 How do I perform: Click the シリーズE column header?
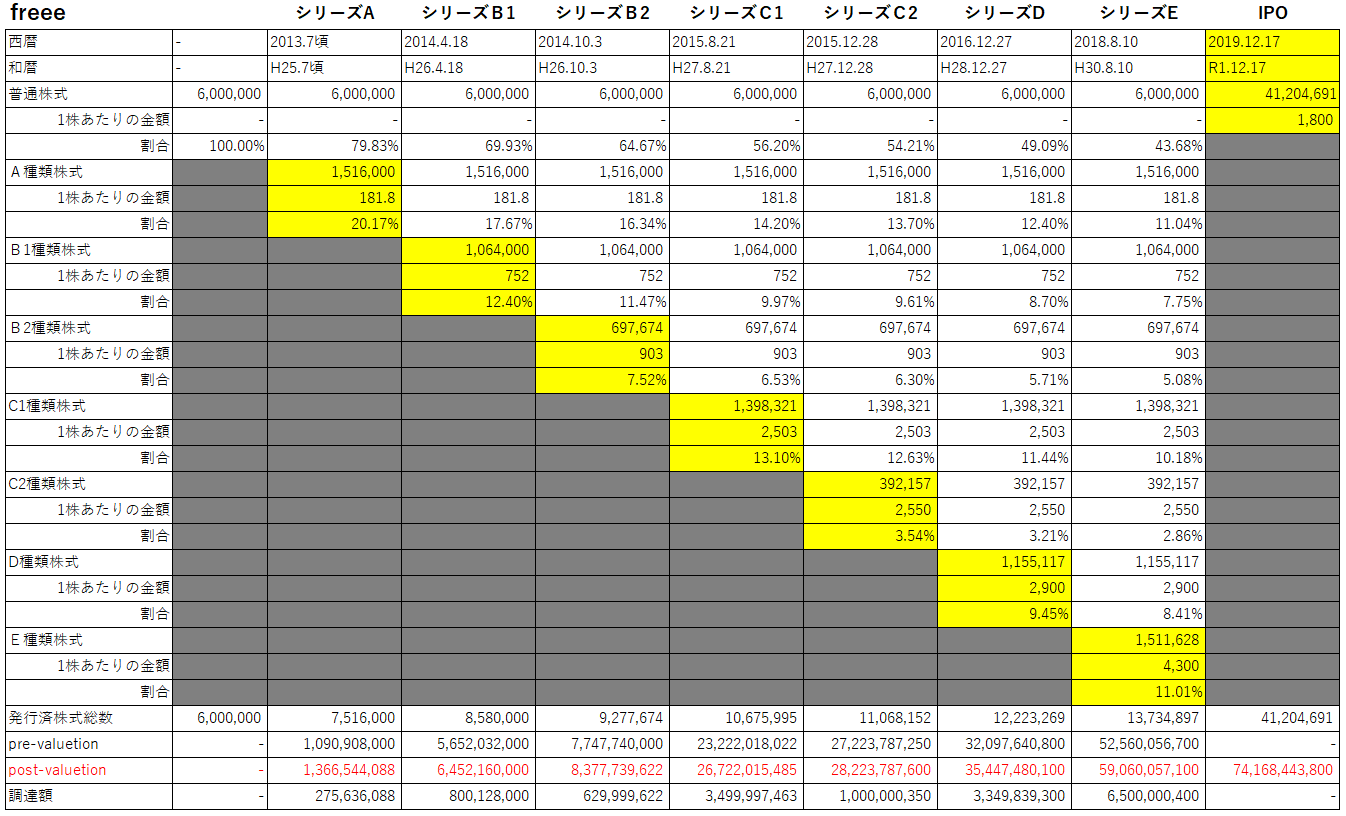tap(1138, 15)
